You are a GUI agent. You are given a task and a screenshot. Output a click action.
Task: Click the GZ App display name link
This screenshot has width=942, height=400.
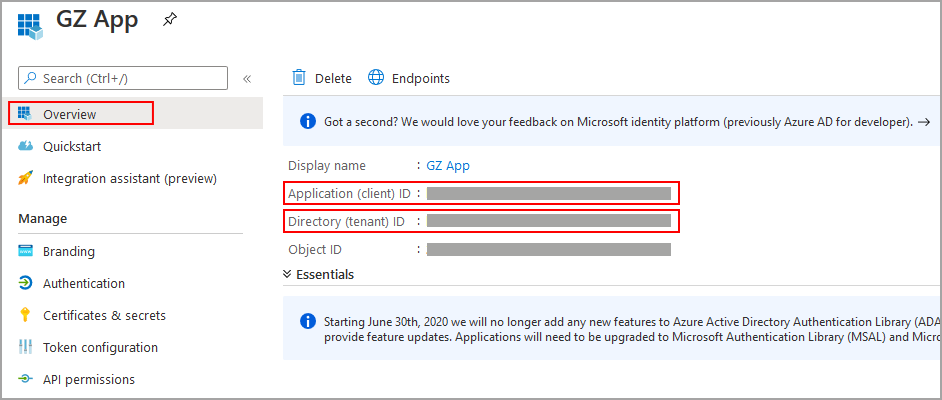(x=448, y=166)
